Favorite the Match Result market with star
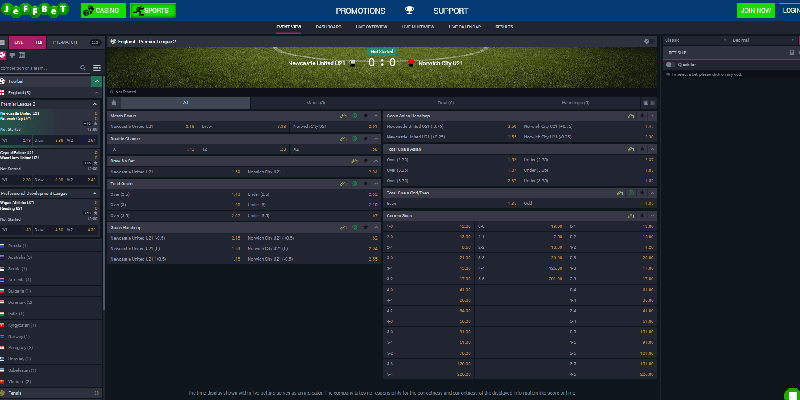The width and height of the screenshot is (800, 400). pos(366,116)
